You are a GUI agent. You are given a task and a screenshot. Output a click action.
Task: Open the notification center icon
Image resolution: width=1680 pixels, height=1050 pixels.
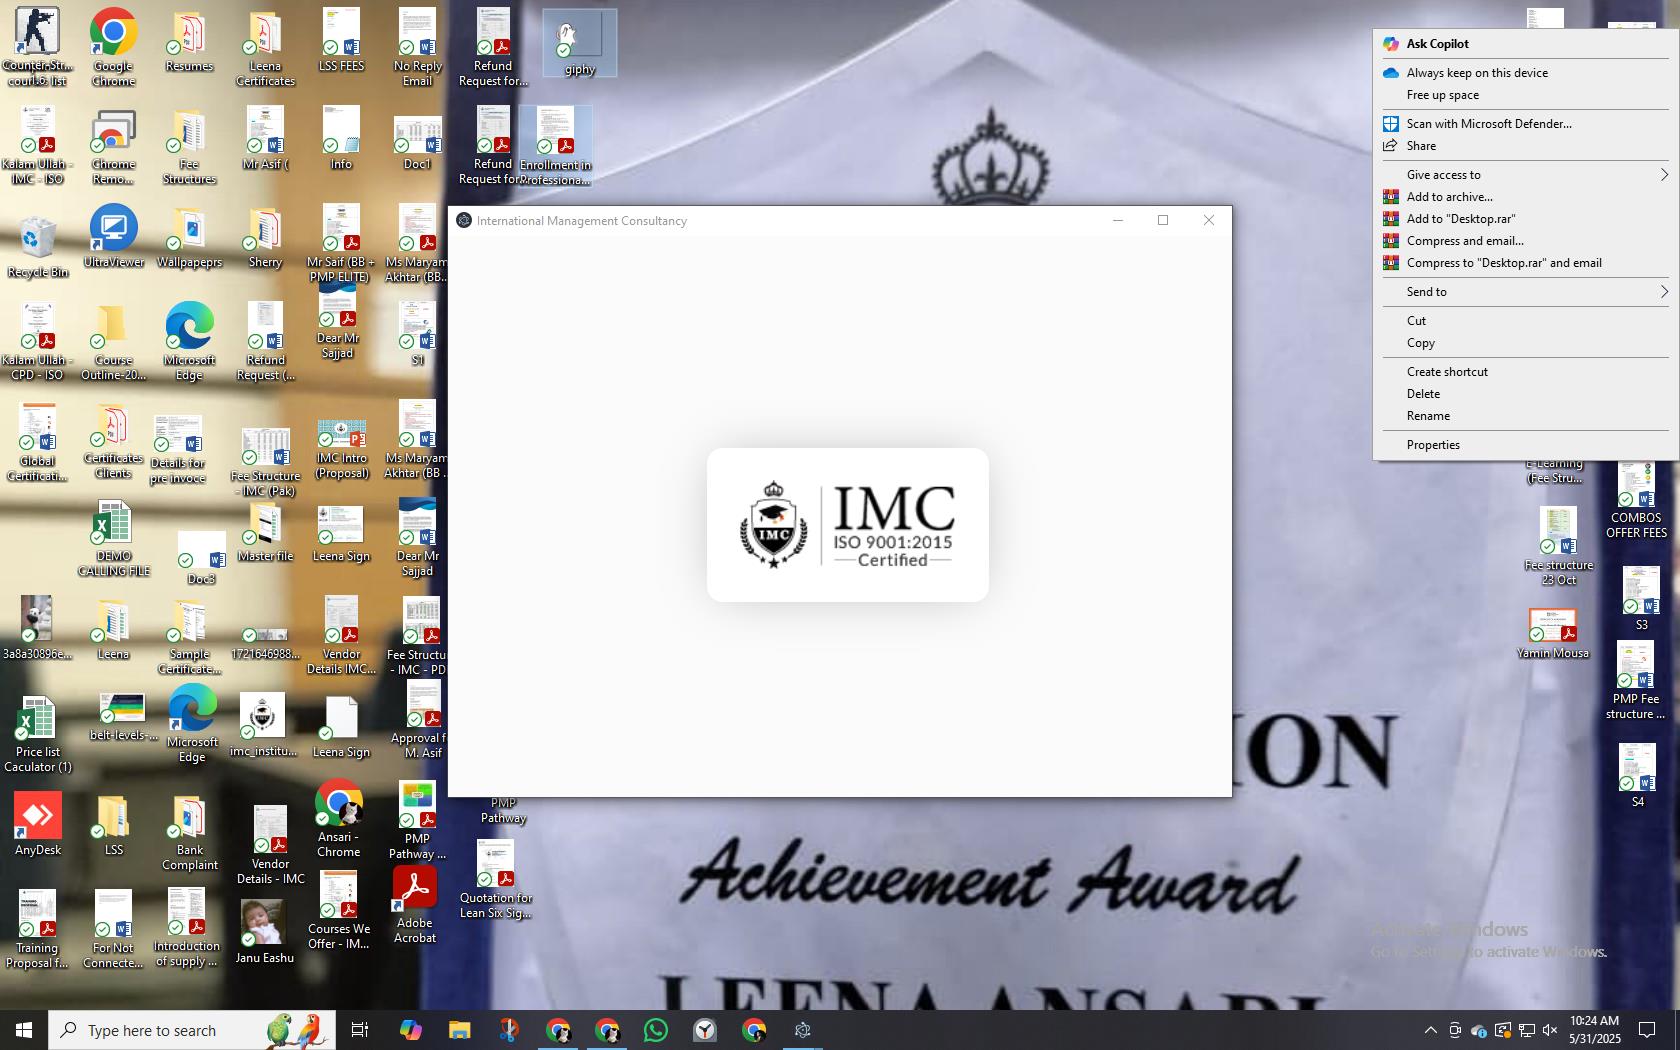[1646, 1030]
